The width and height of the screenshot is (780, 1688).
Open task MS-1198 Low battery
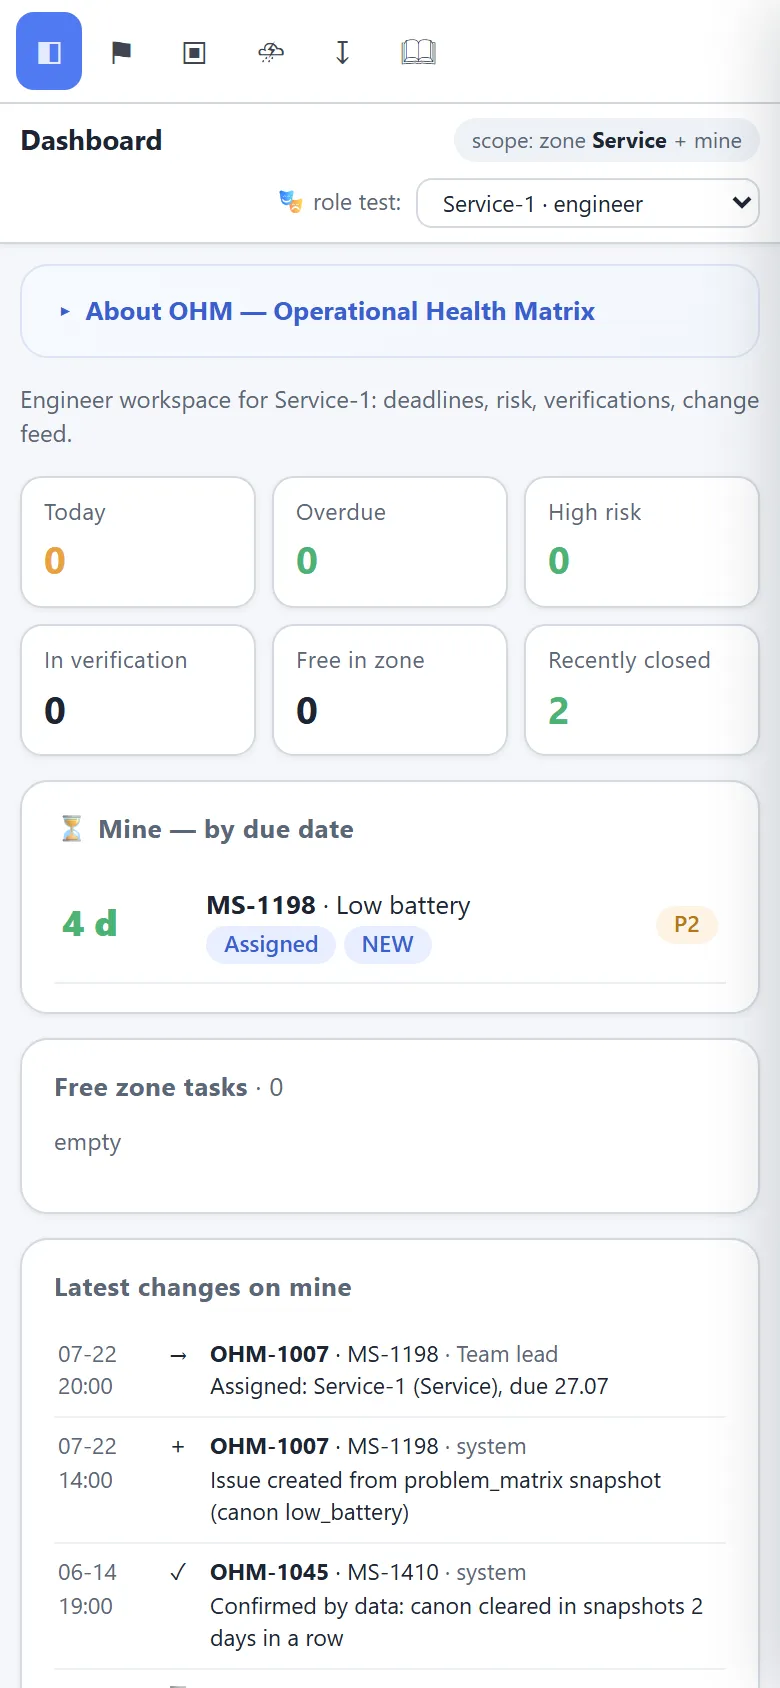(x=390, y=924)
